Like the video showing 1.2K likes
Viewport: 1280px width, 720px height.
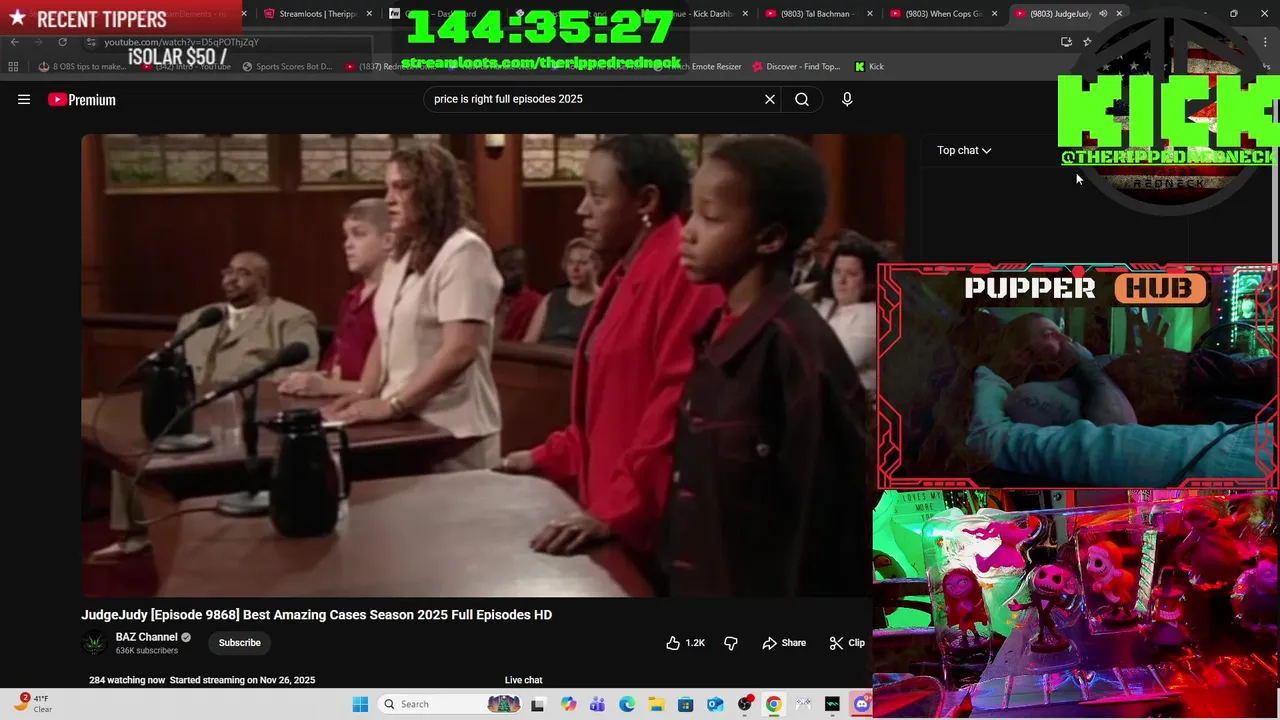click(686, 643)
